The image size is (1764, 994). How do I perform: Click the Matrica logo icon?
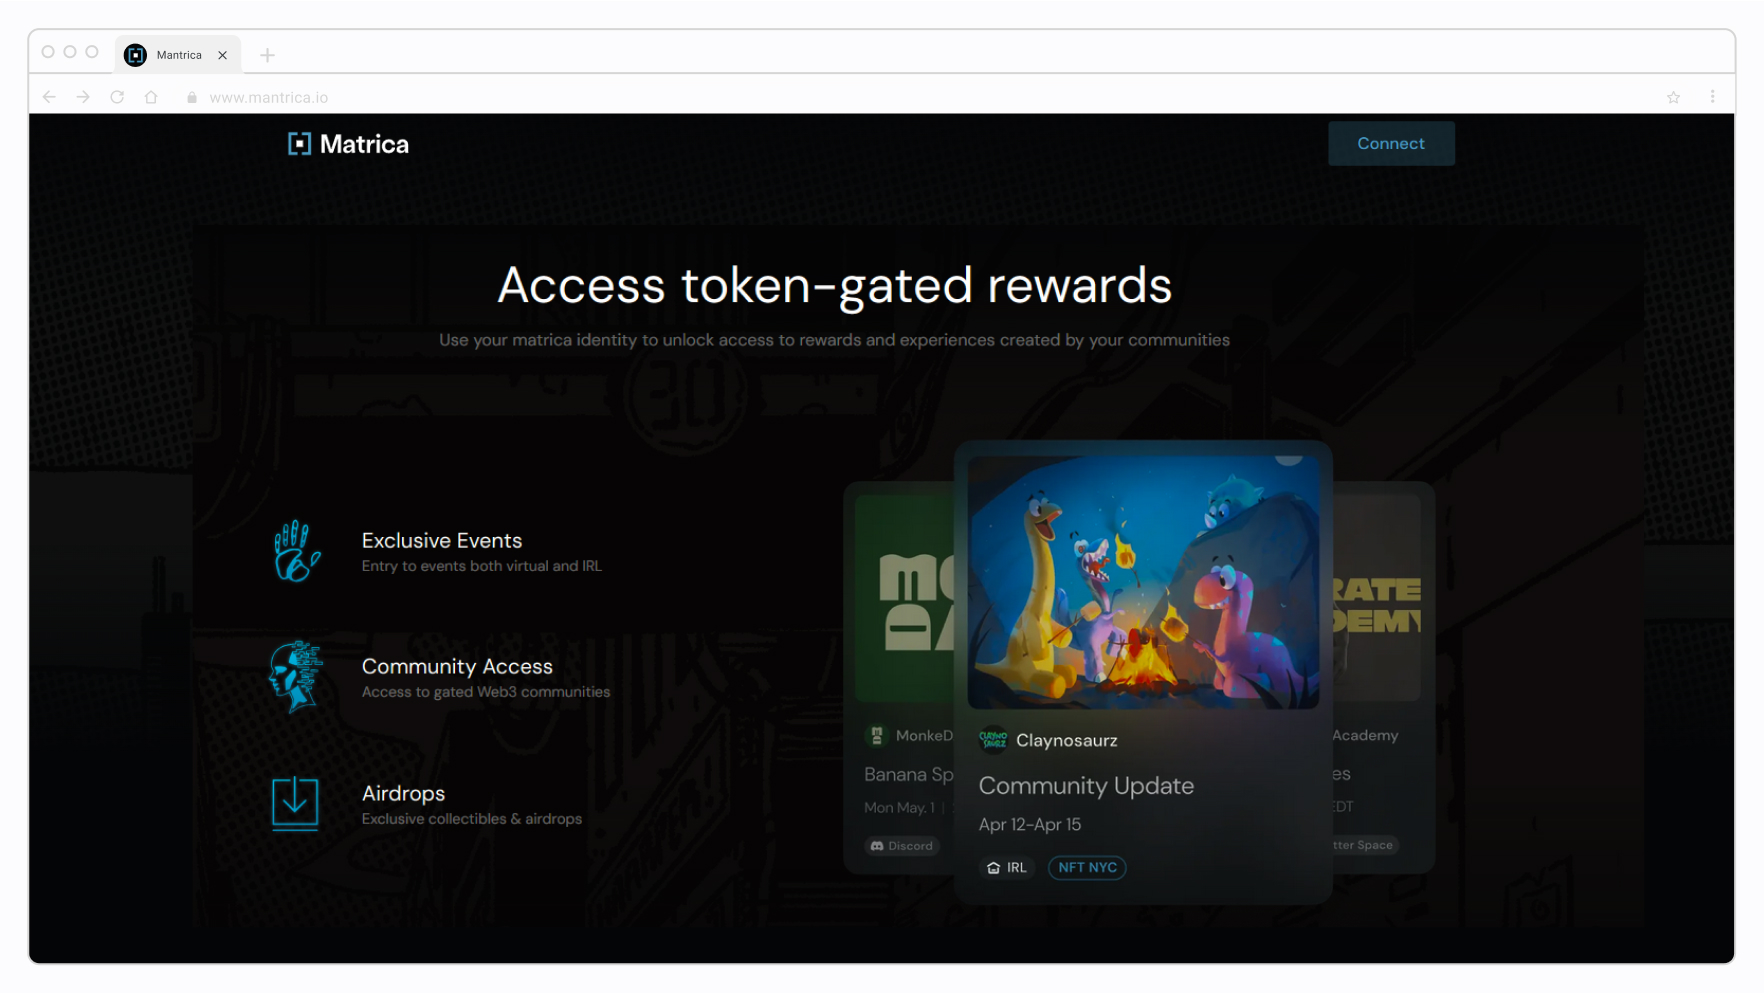299,144
